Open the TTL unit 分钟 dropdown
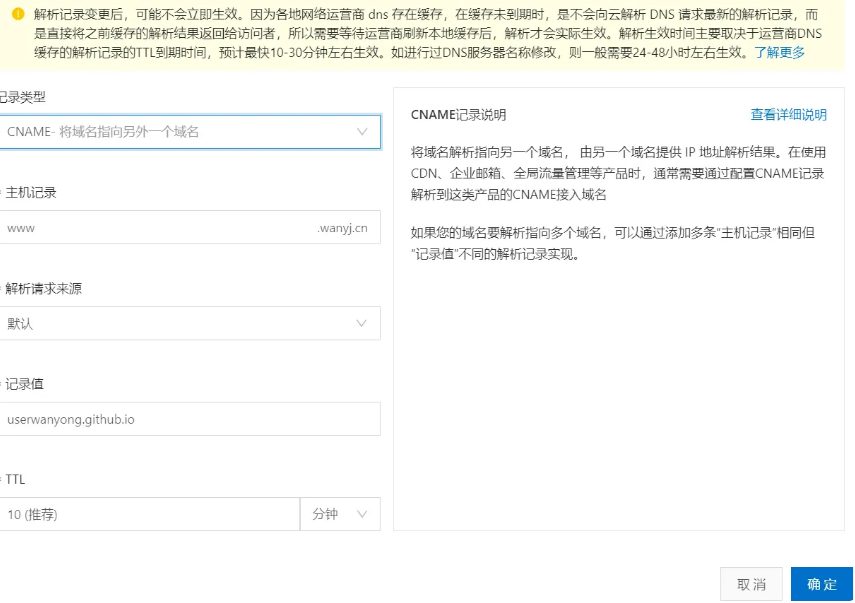855x603 pixels. (339, 514)
